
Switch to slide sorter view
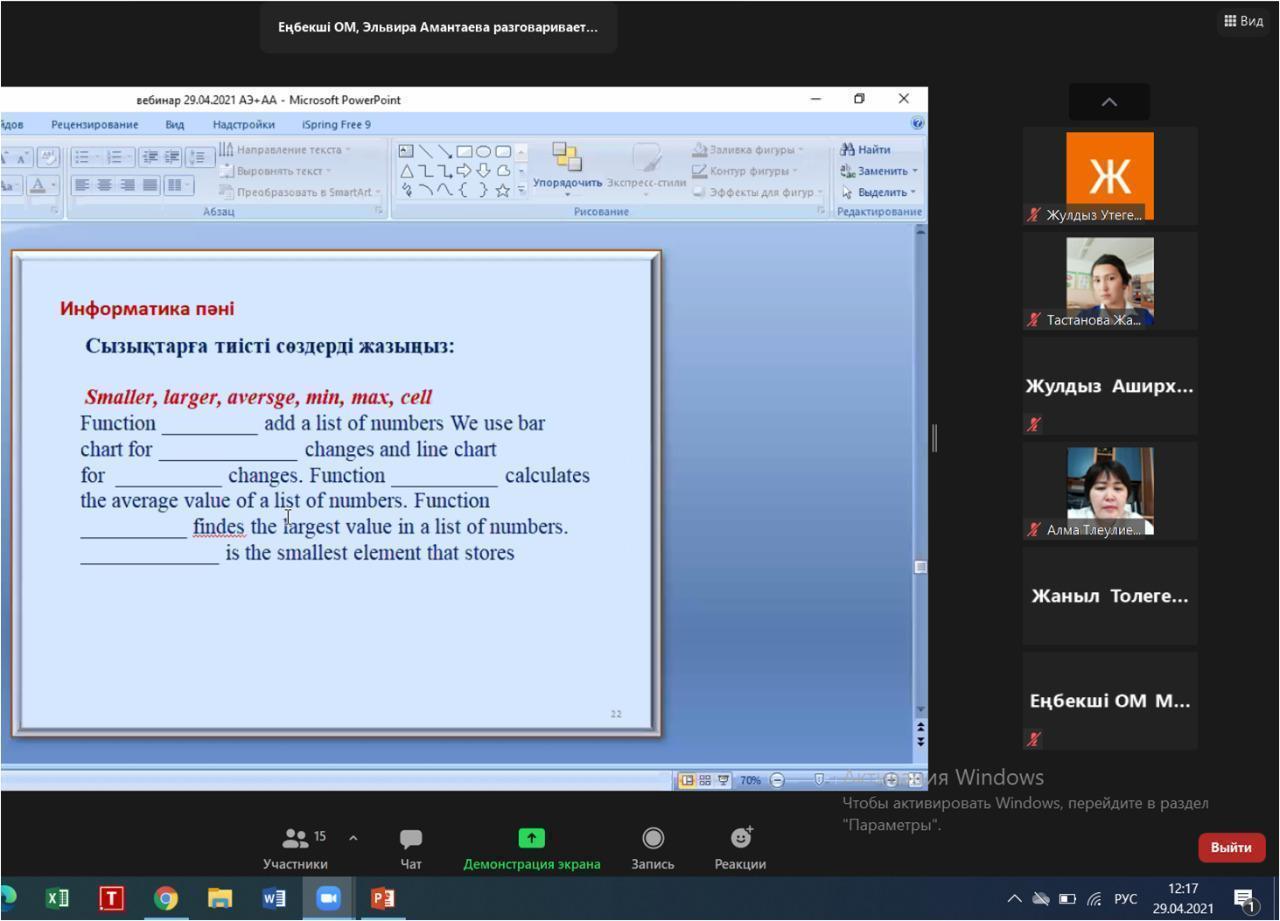coord(705,780)
